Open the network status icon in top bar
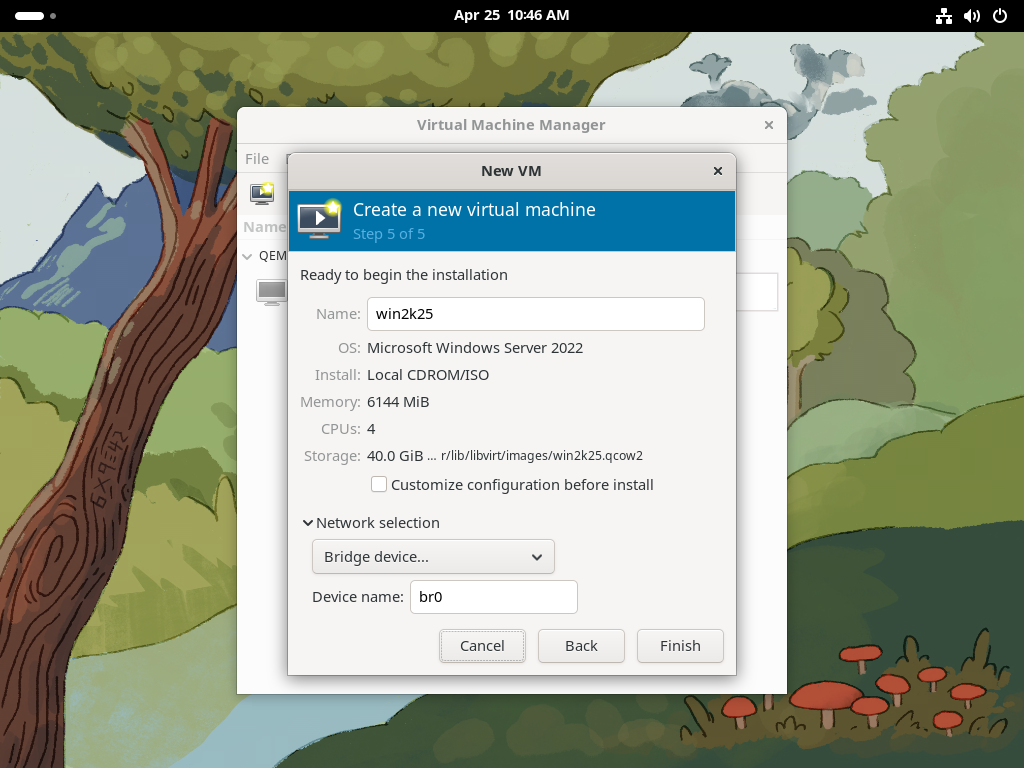This screenshot has width=1024, height=768. (944, 16)
